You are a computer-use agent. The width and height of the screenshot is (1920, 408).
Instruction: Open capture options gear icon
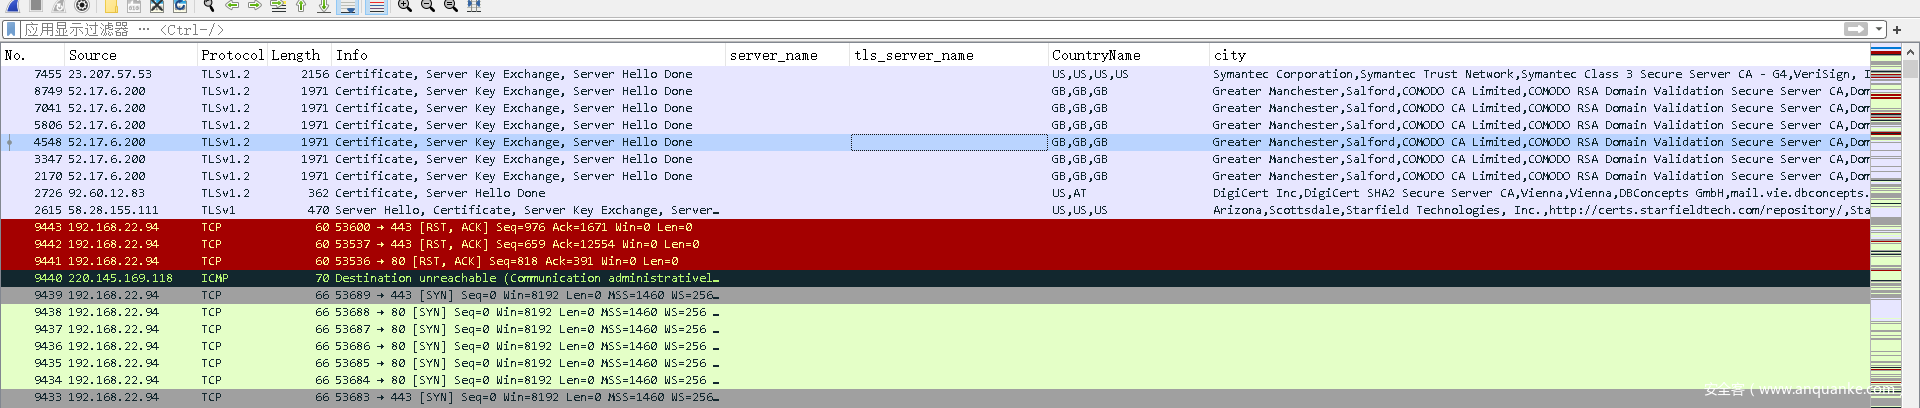click(x=83, y=6)
